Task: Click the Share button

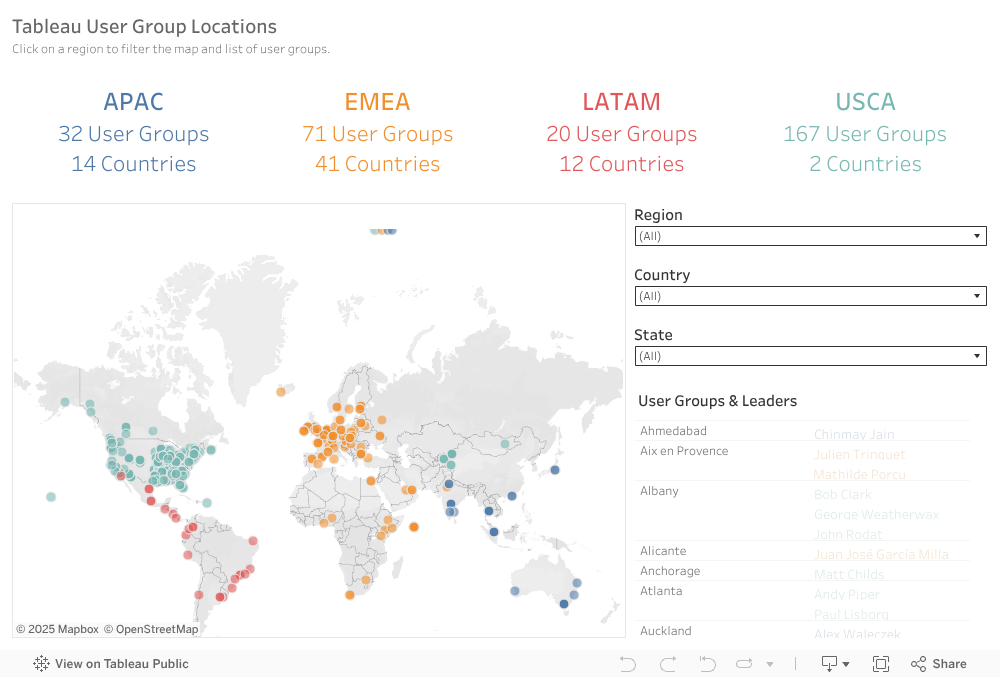Action: [x=938, y=664]
